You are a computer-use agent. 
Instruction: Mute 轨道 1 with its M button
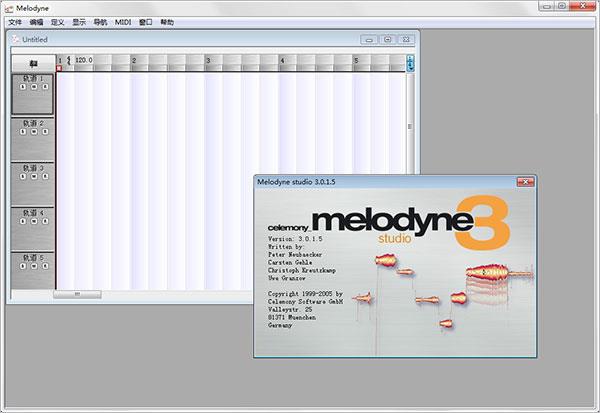point(34,87)
